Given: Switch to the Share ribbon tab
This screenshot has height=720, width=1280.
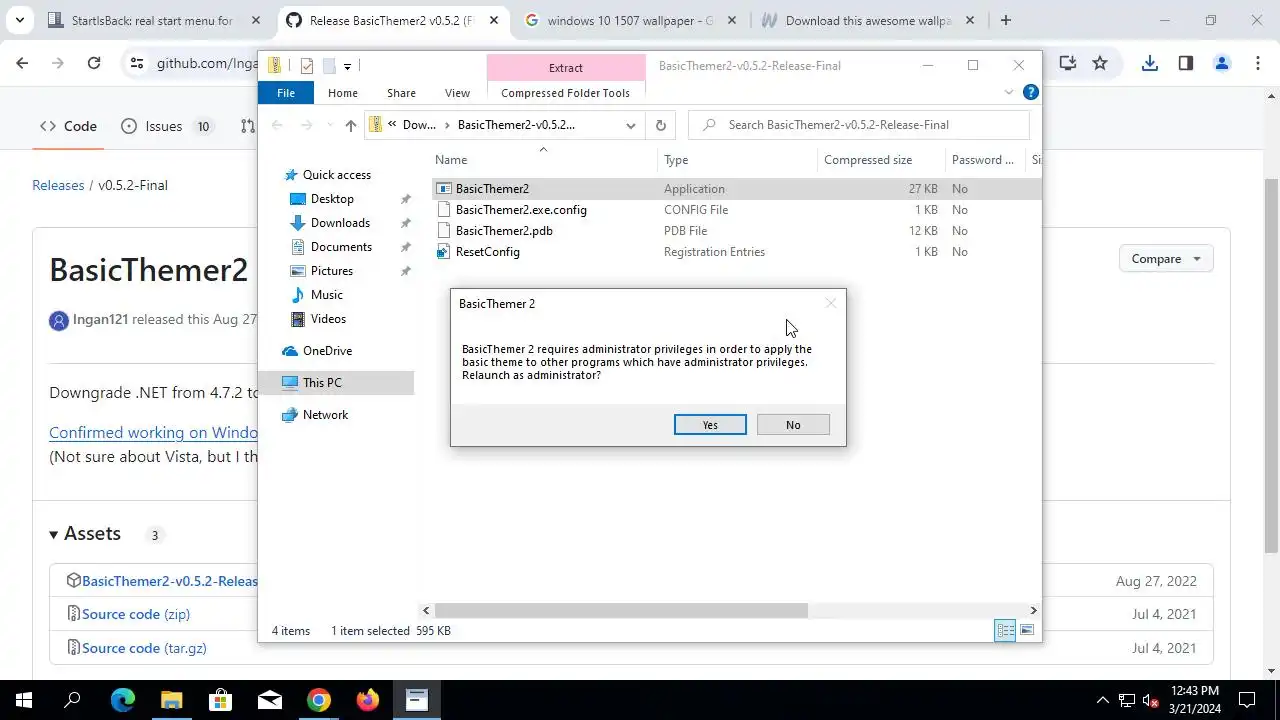Looking at the screenshot, I should click(401, 93).
